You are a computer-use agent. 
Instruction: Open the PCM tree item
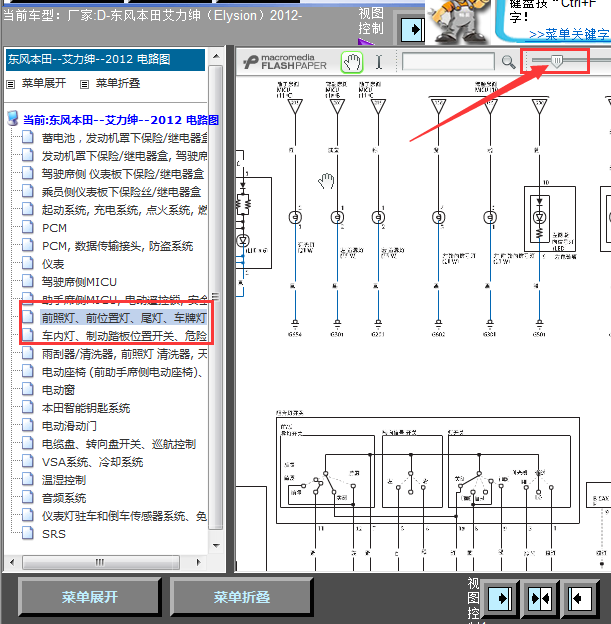tap(55, 228)
